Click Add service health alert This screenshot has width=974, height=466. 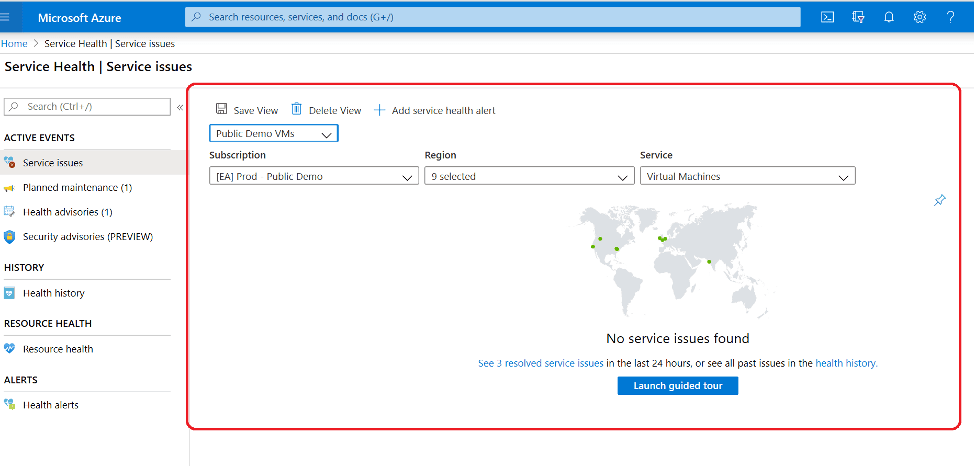pos(434,110)
